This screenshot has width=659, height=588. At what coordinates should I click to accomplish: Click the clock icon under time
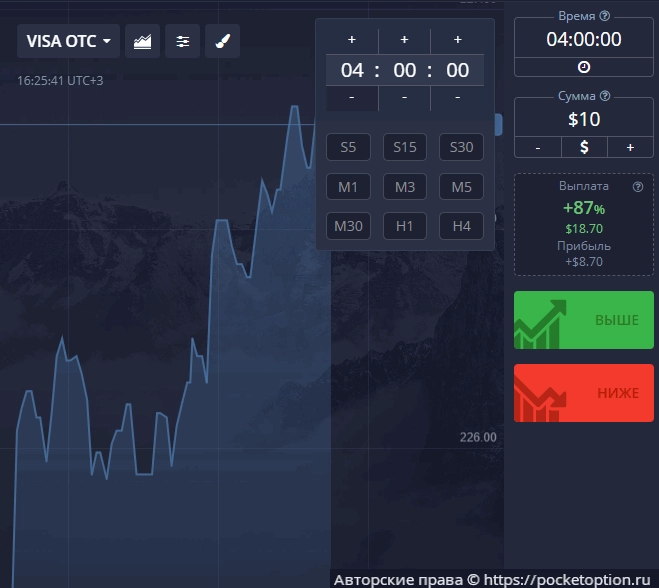[584, 67]
